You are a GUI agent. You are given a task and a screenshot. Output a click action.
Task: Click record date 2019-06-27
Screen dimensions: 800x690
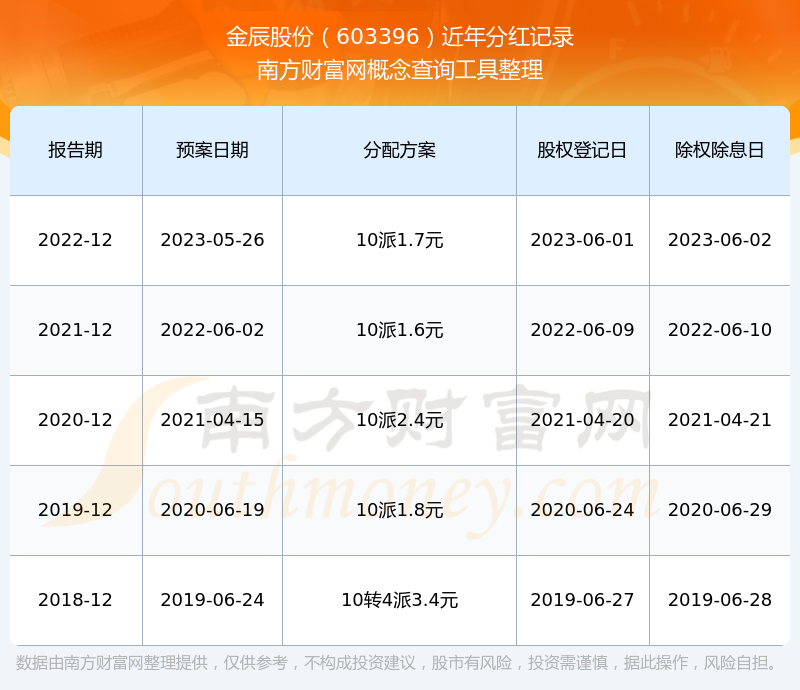582,599
